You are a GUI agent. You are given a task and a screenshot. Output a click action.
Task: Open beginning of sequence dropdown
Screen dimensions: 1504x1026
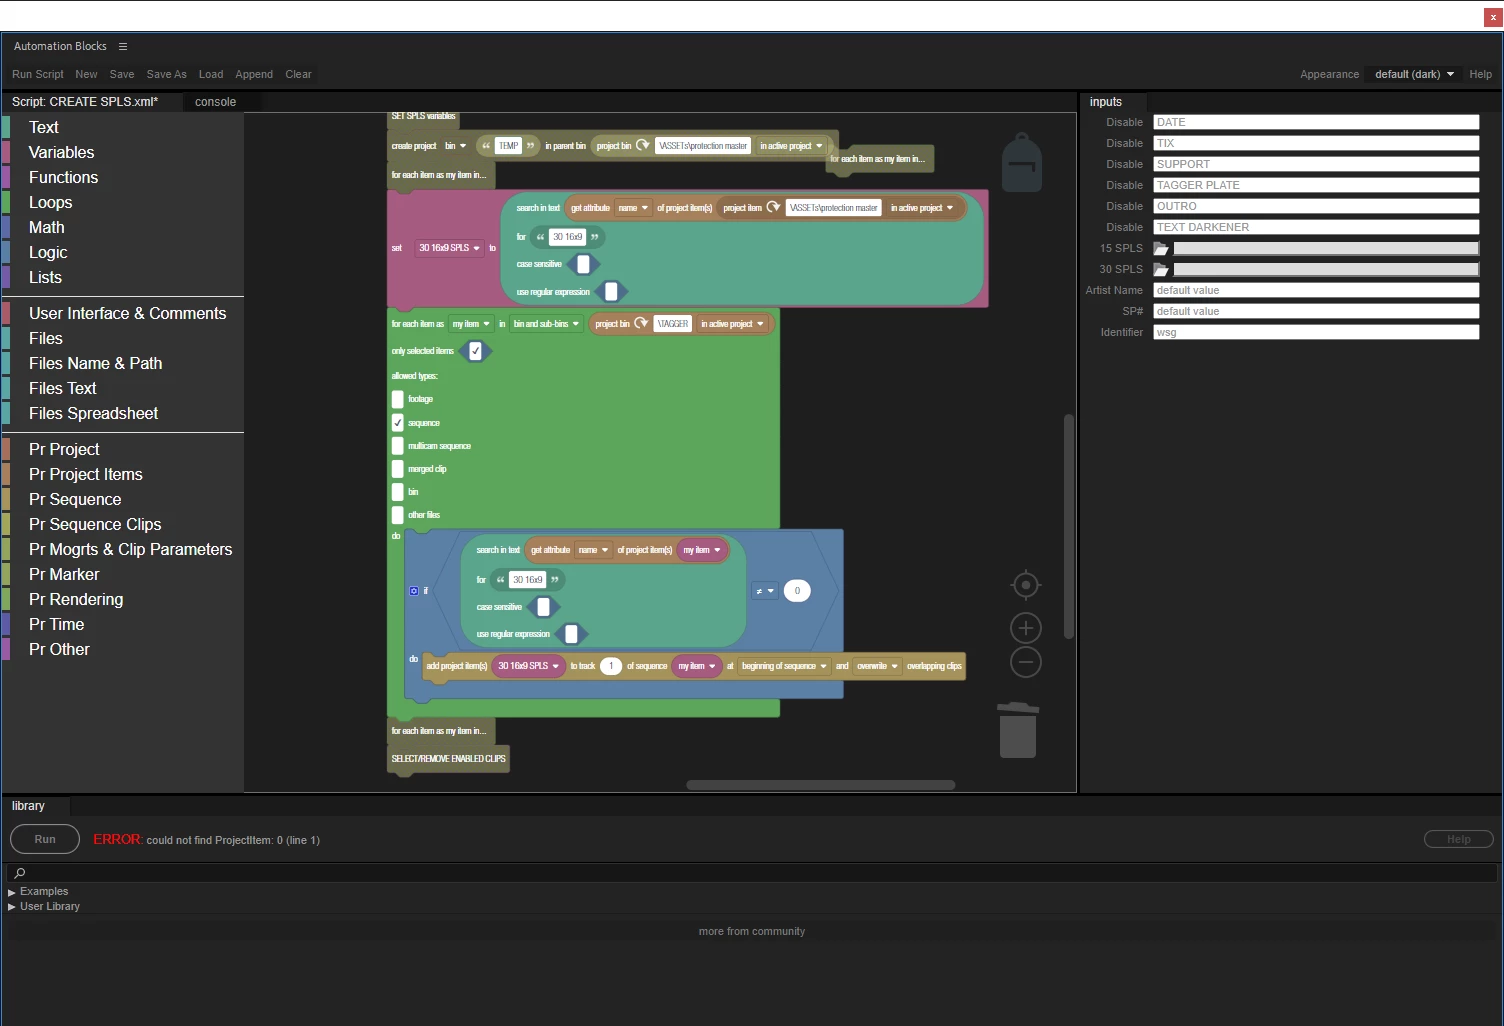pos(784,666)
